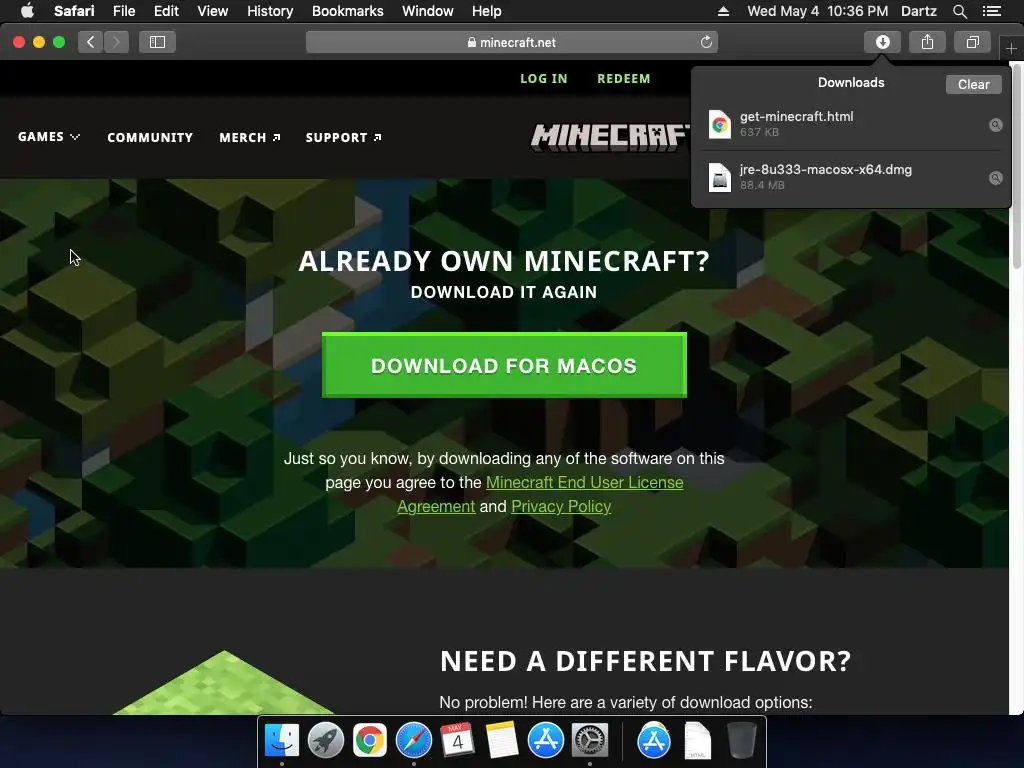The width and height of the screenshot is (1024, 768).
Task: Click the DOWNLOAD FOR MACOS button
Action: click(504, 365)
